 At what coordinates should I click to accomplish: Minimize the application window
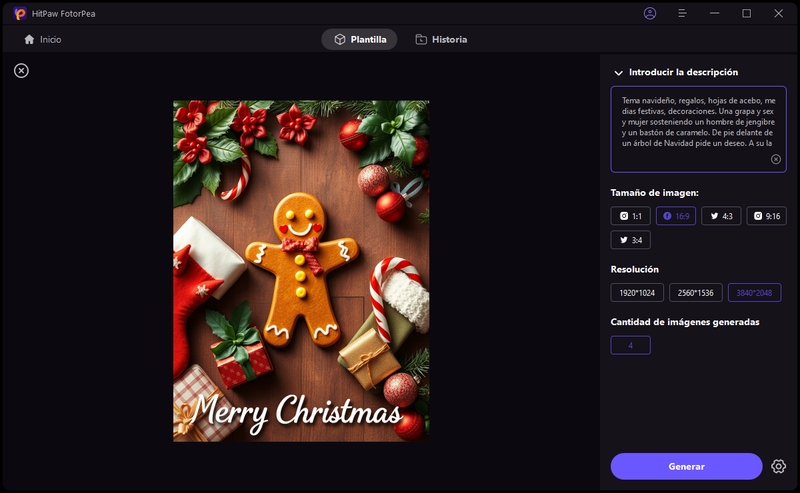click(714, 13)
